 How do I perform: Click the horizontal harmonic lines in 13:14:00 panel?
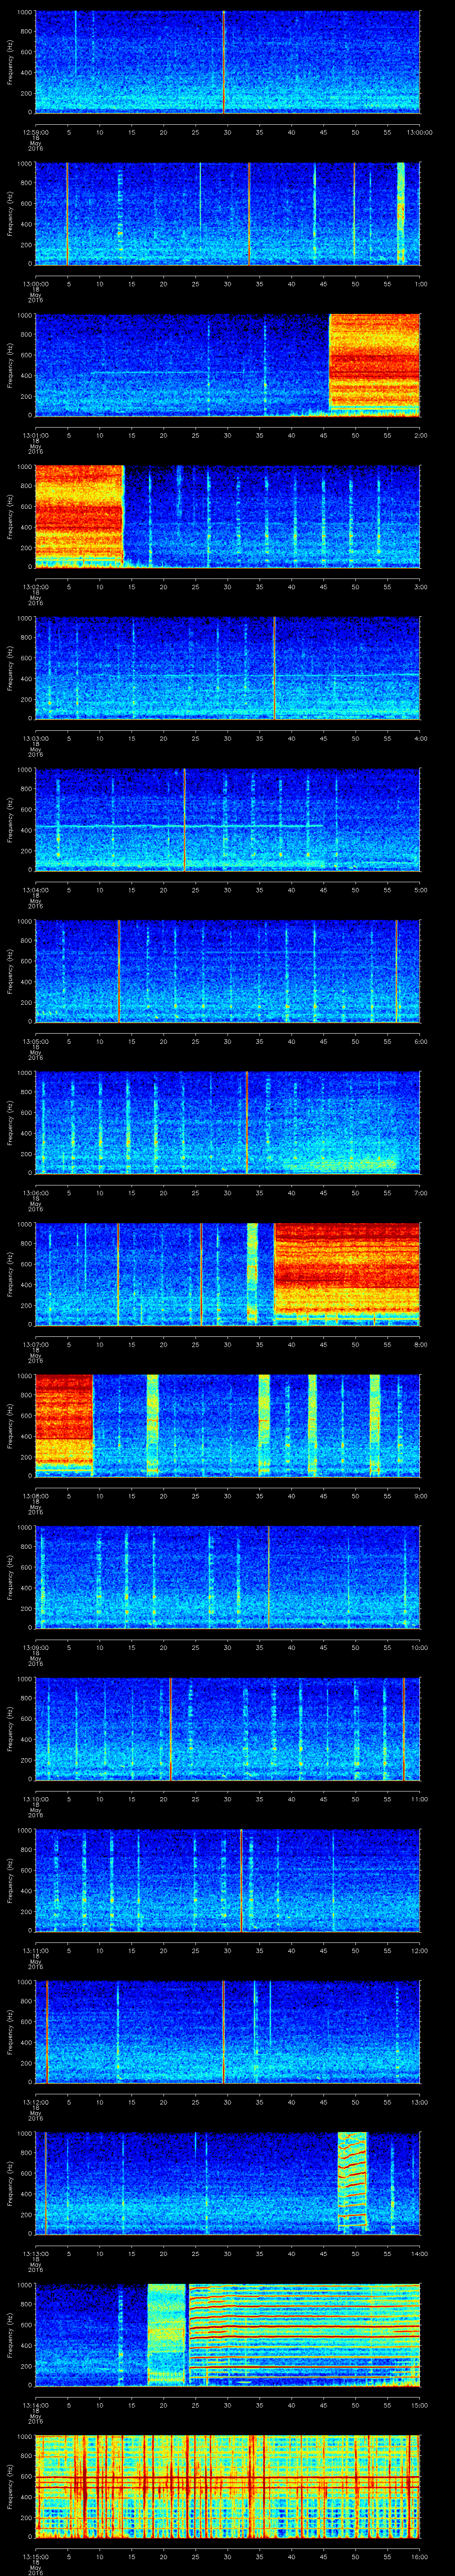(304, 2334)
